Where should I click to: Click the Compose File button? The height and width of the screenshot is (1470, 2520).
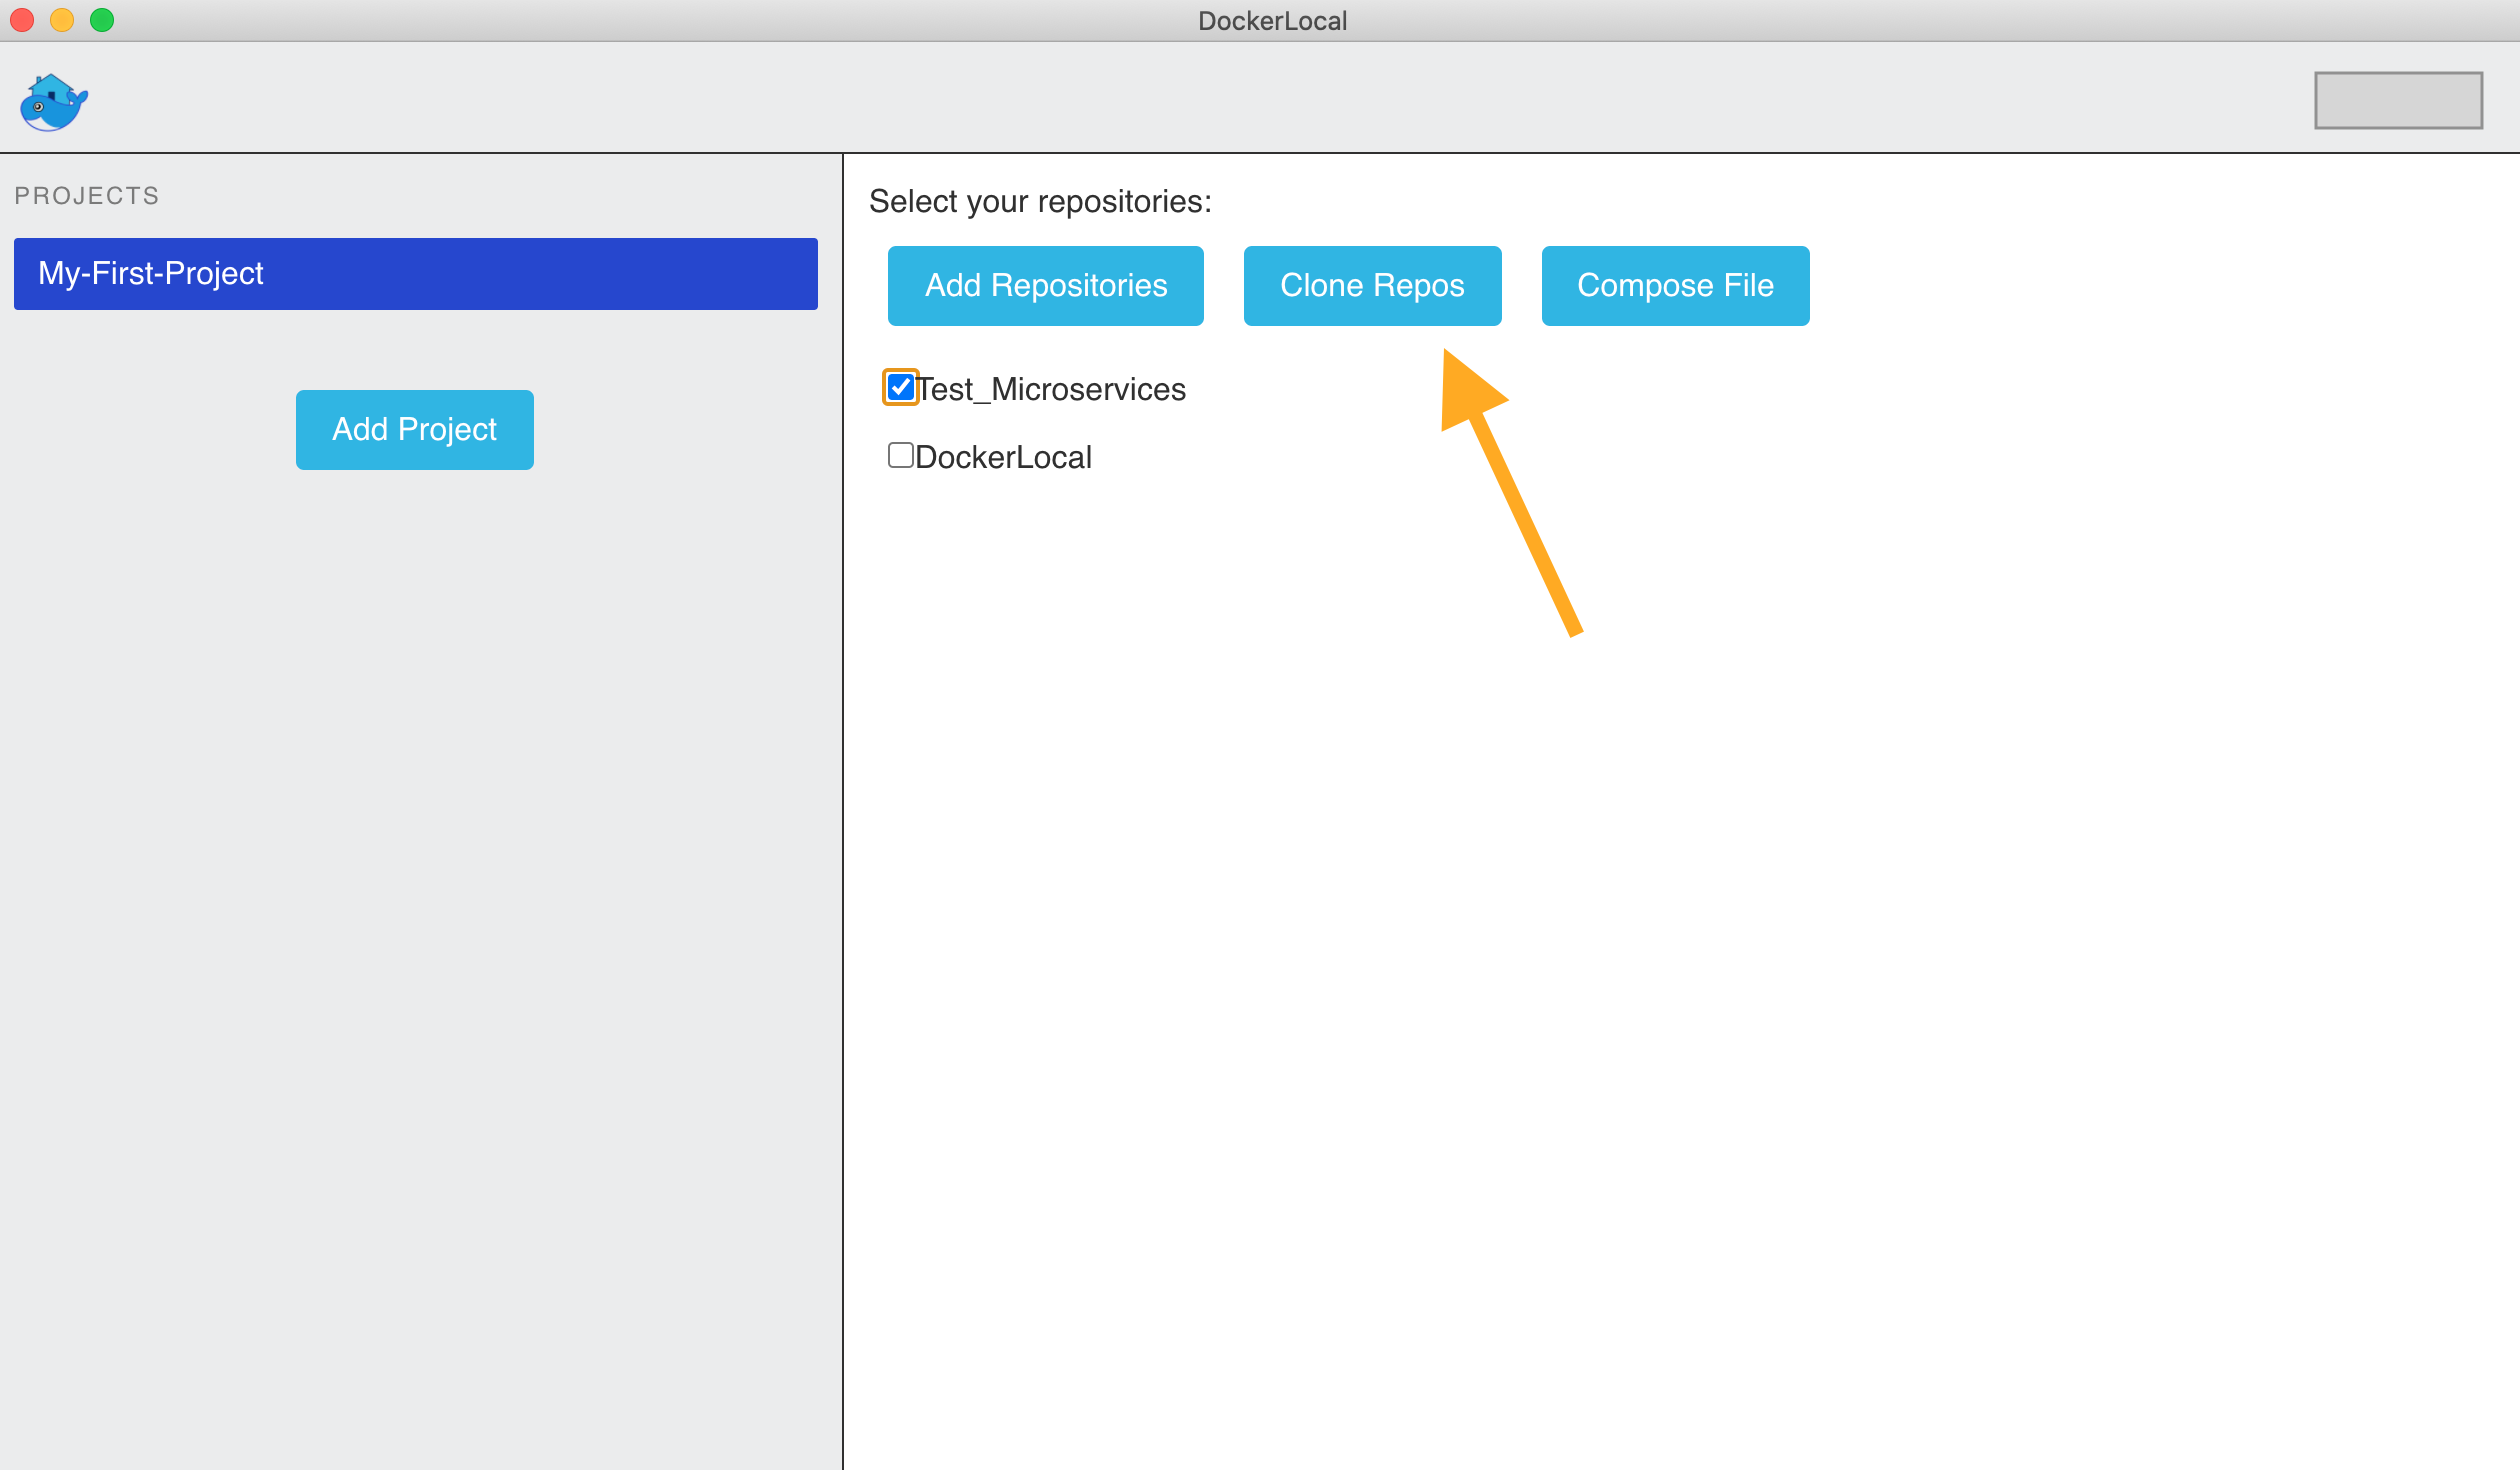1674,285
